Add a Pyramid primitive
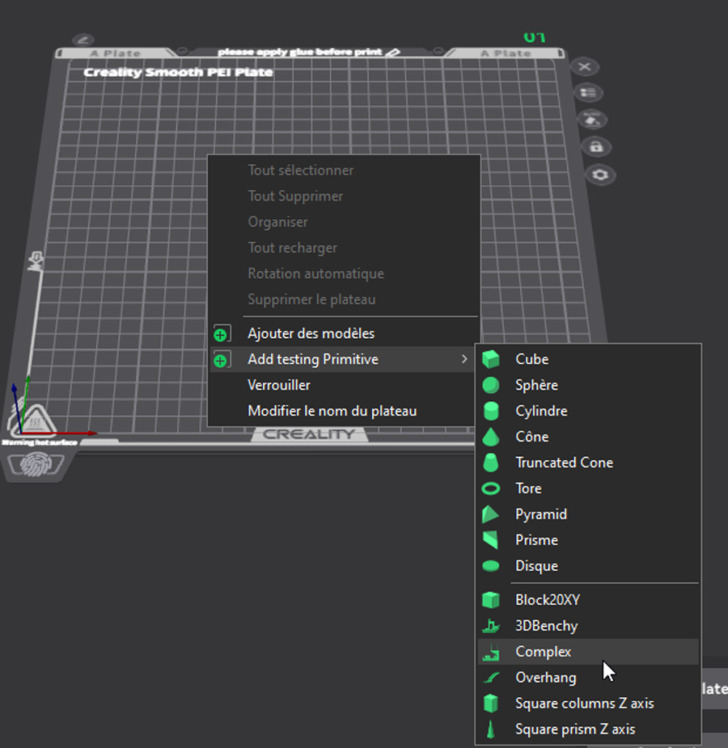Image resolution: width=728 pixels, height=748 pixels. tap(588, 514)
